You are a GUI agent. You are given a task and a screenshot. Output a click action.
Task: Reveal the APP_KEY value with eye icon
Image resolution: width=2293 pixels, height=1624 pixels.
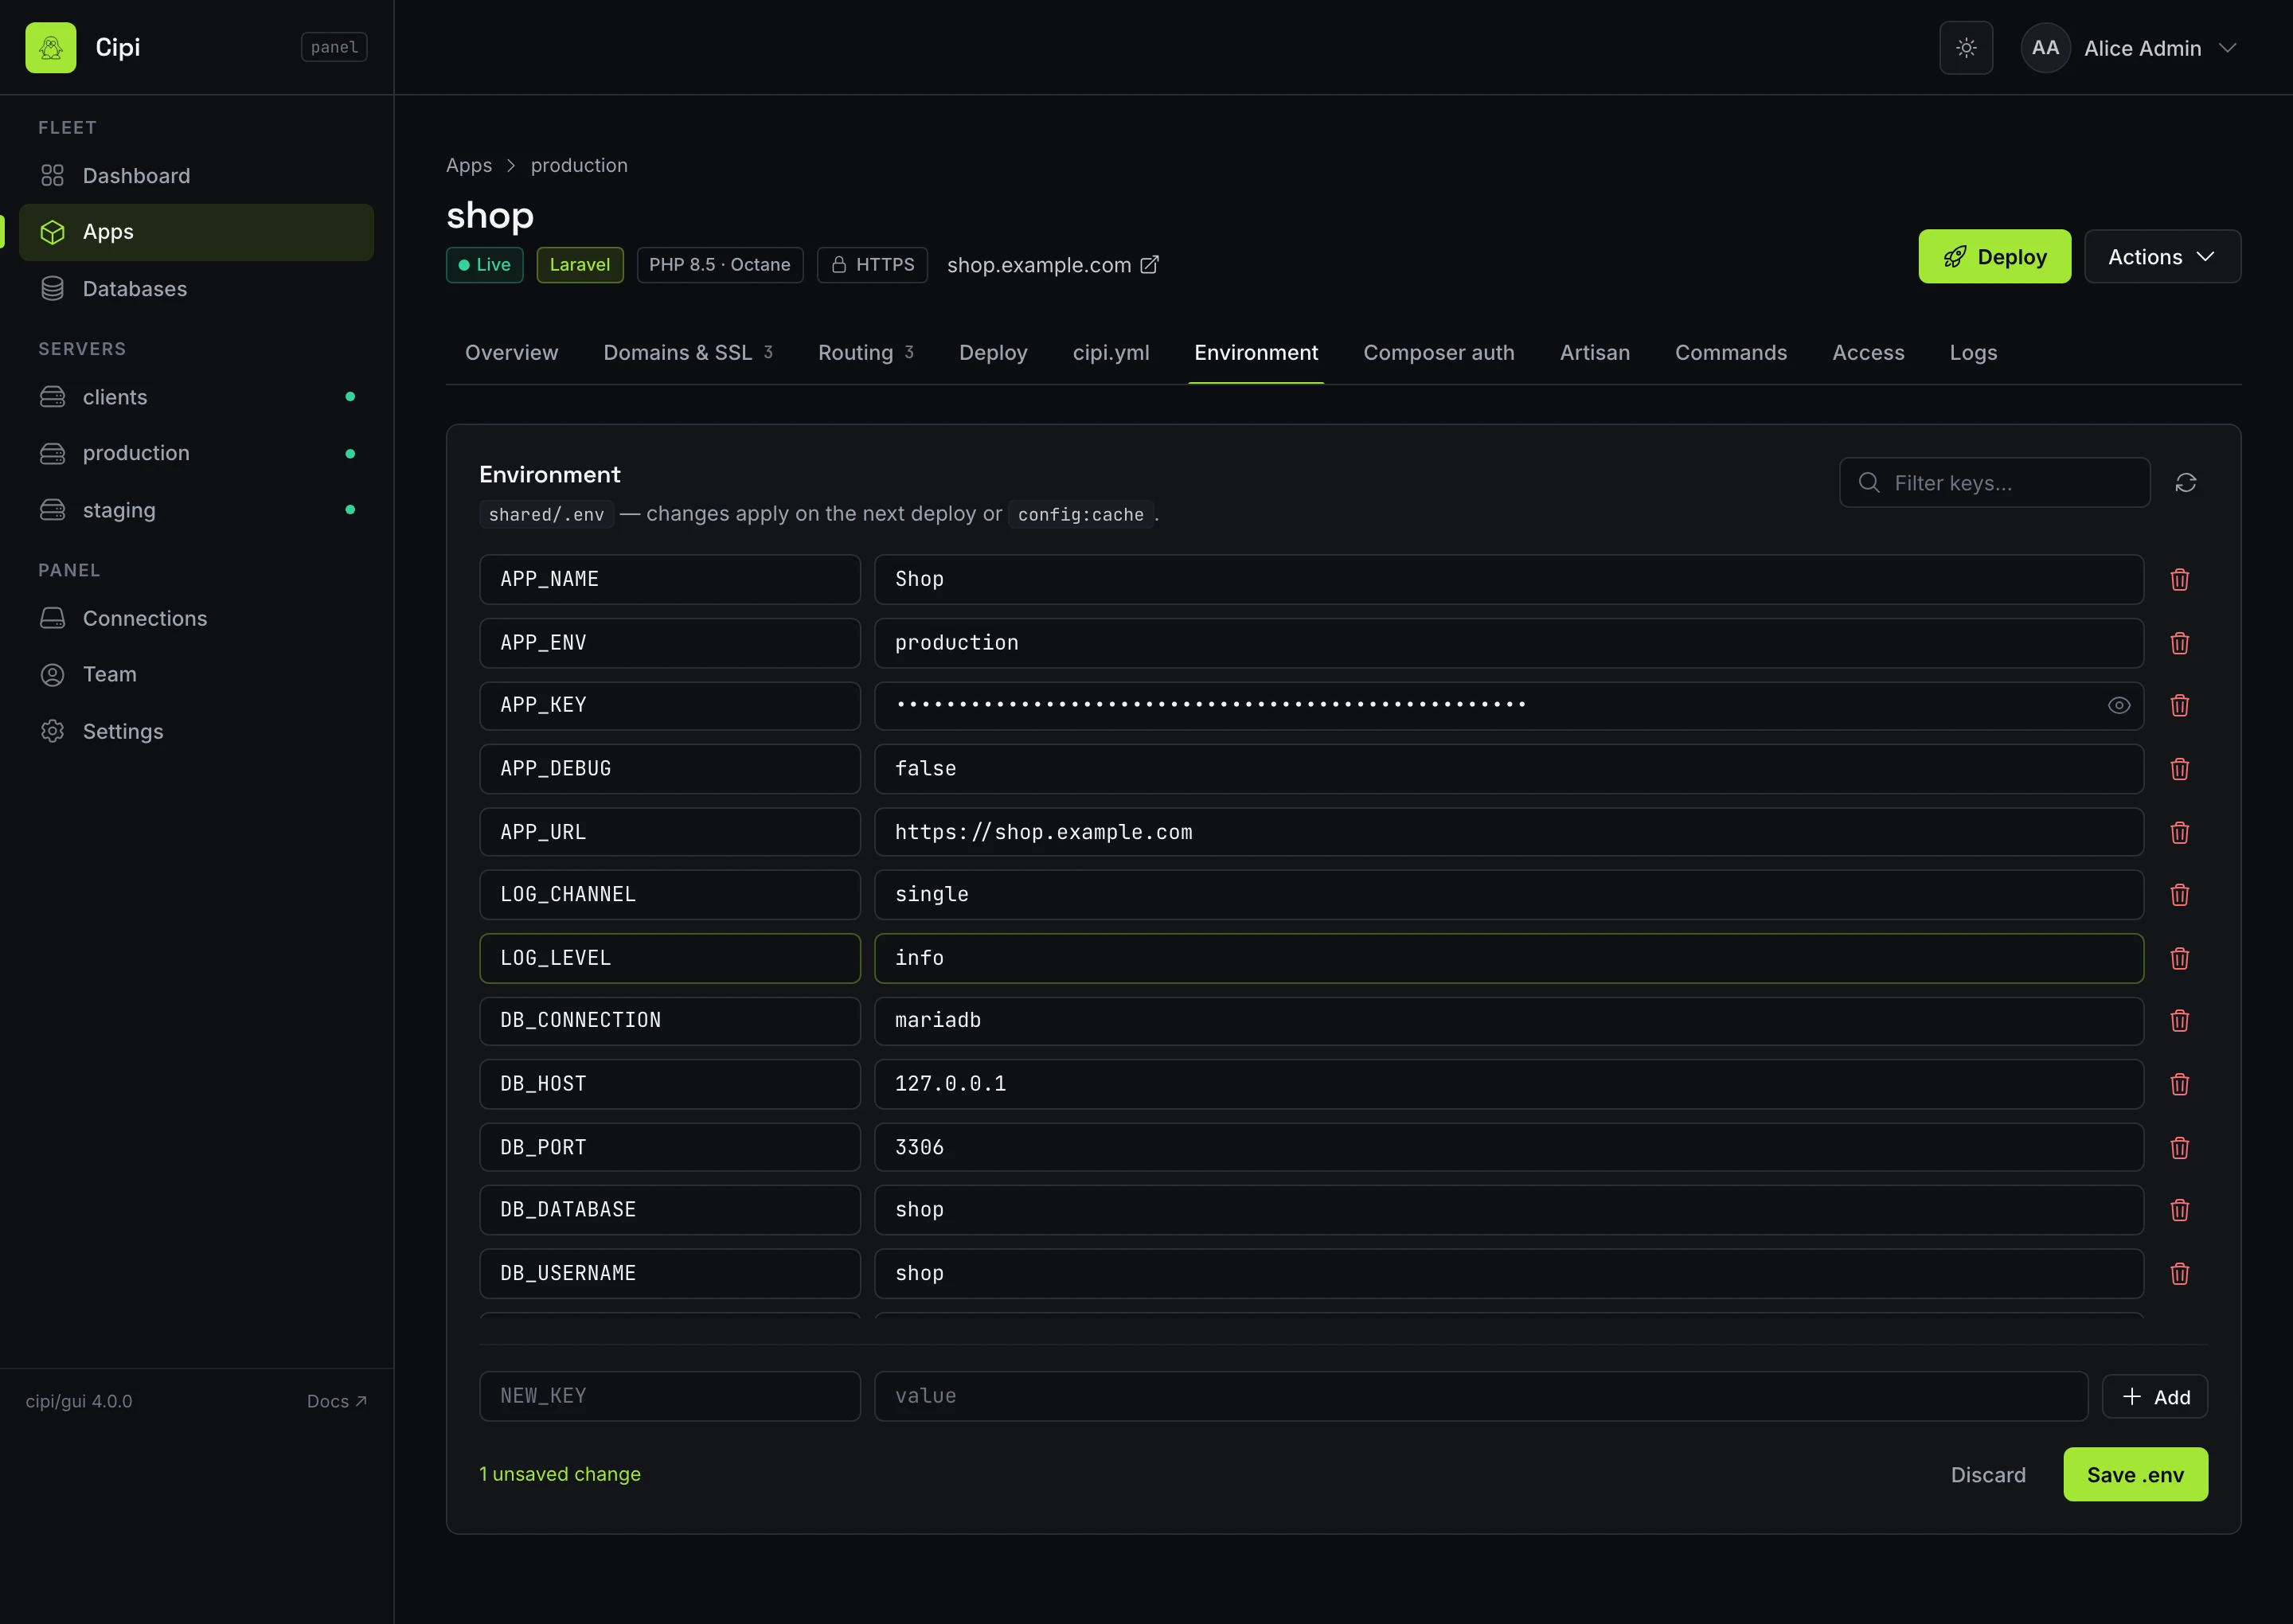click(x=2118, y=705)
